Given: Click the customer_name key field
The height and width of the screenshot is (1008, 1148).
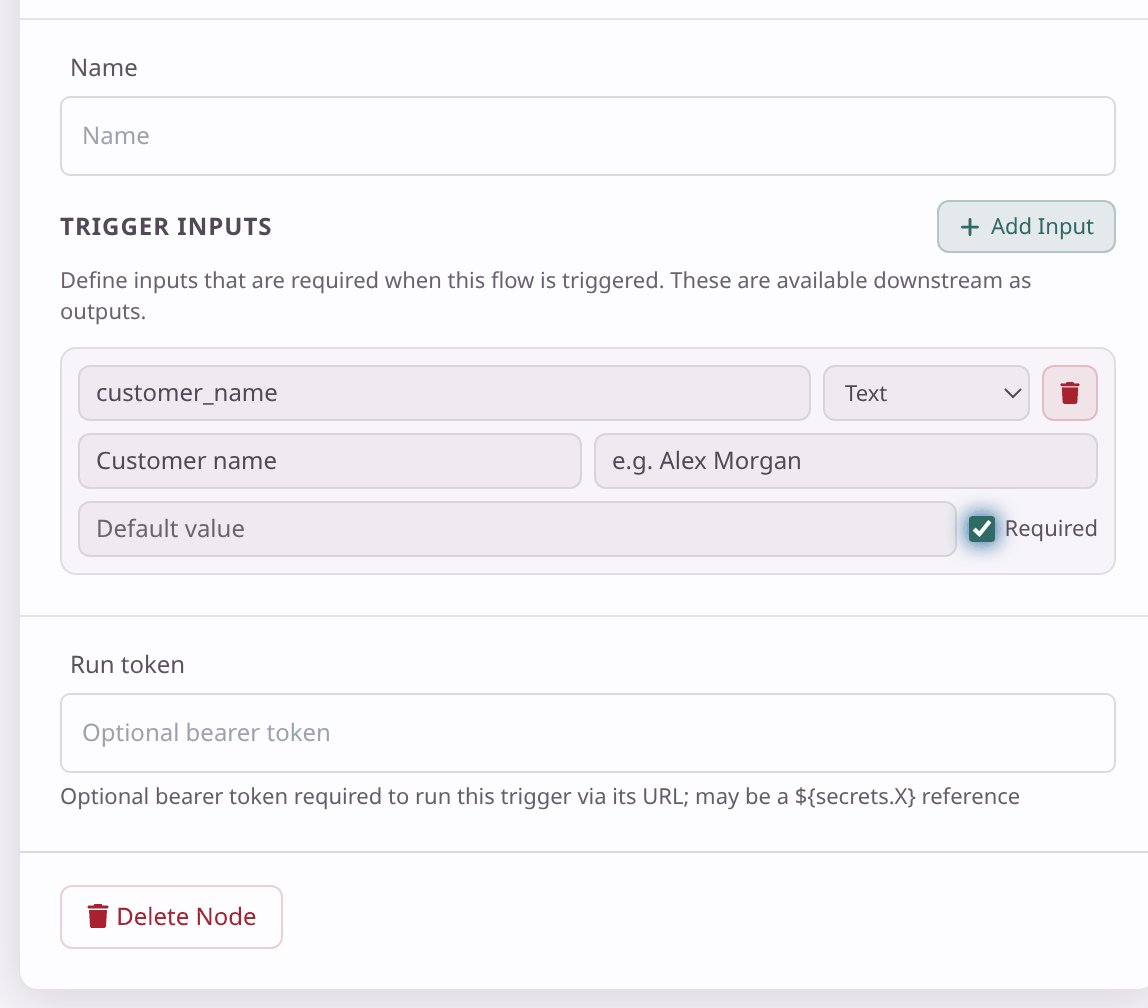Looking at the screenshot, I should (444, 393).
